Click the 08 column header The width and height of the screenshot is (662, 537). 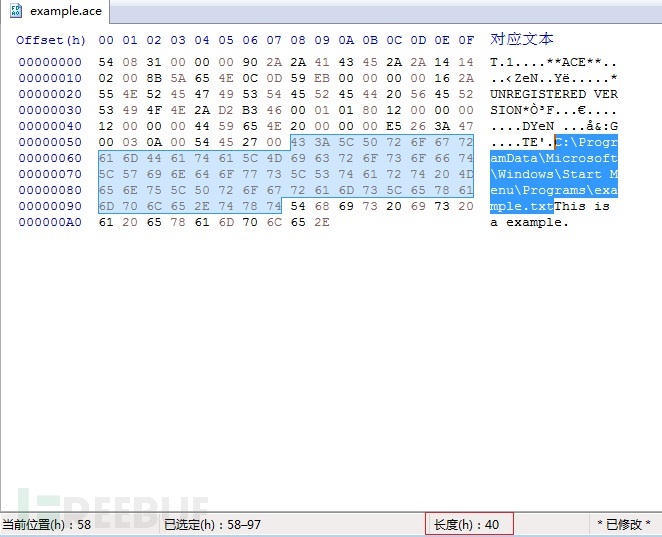pyautogui.click(x=298, y=41)
